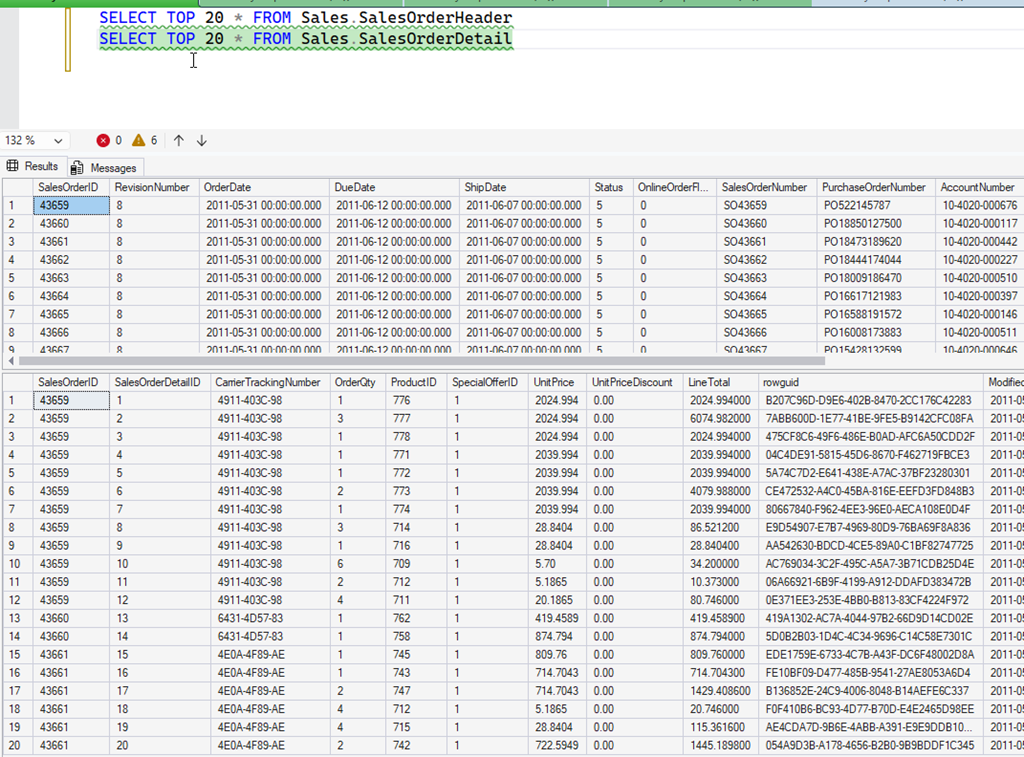Image resolution: width=1024 pixels, height=757 pixels.
Task: Select the OrderDate column header
Action: (227, 187)
